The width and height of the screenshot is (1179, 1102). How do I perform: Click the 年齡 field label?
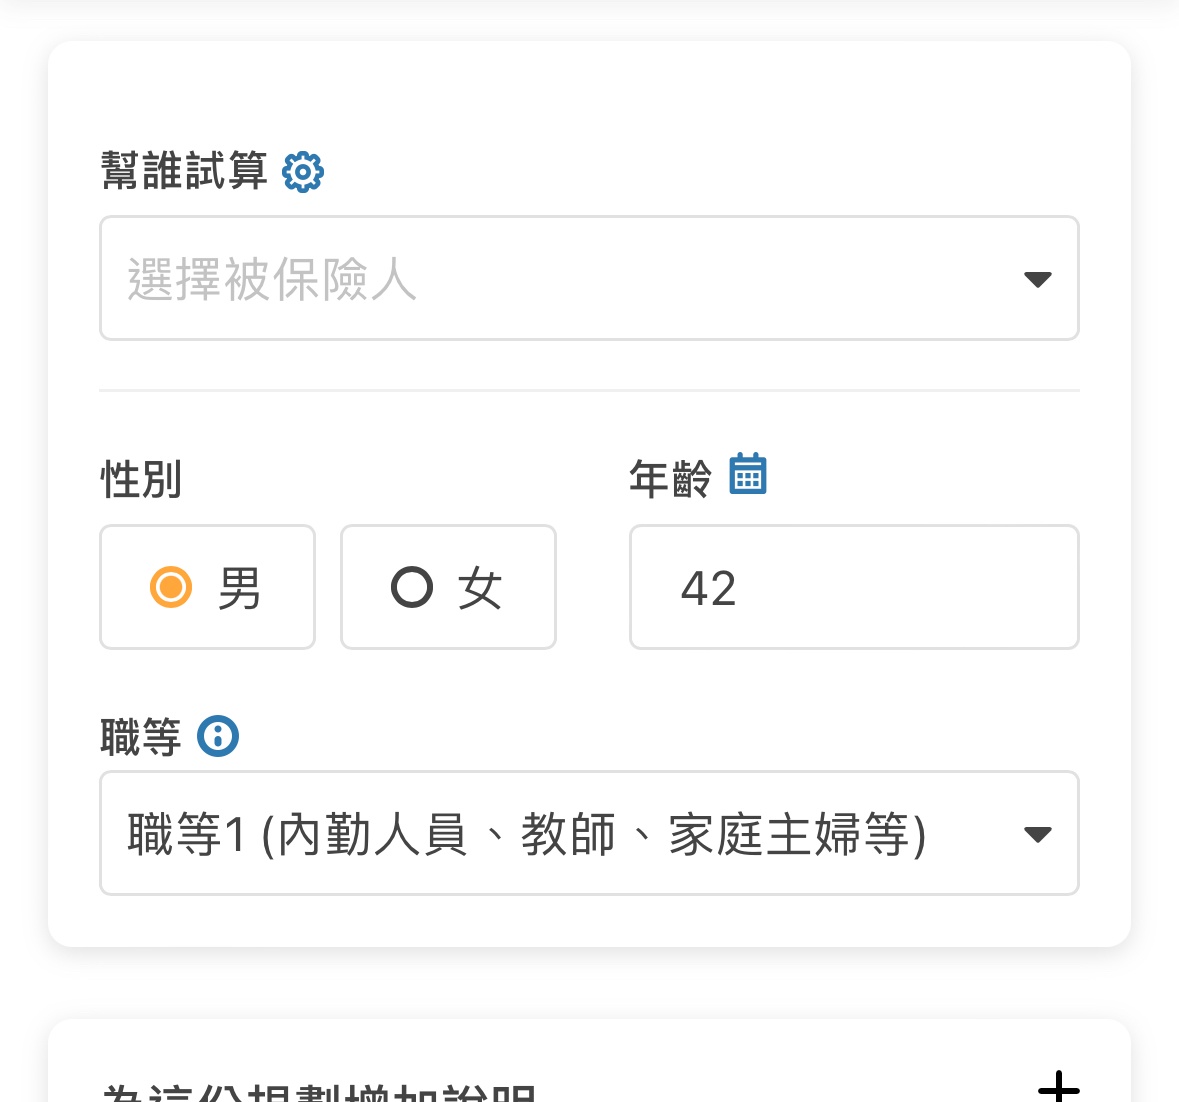[x=670, y=479]
